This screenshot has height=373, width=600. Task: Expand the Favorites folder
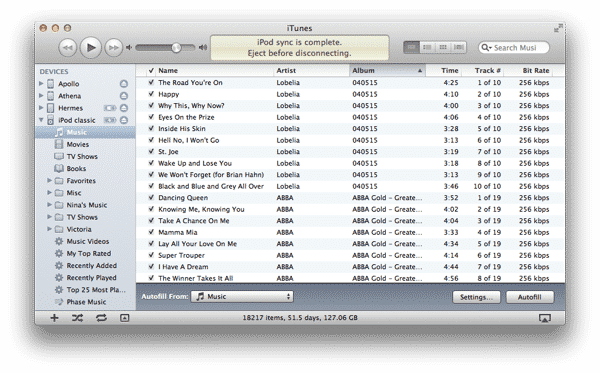[49, 180]
